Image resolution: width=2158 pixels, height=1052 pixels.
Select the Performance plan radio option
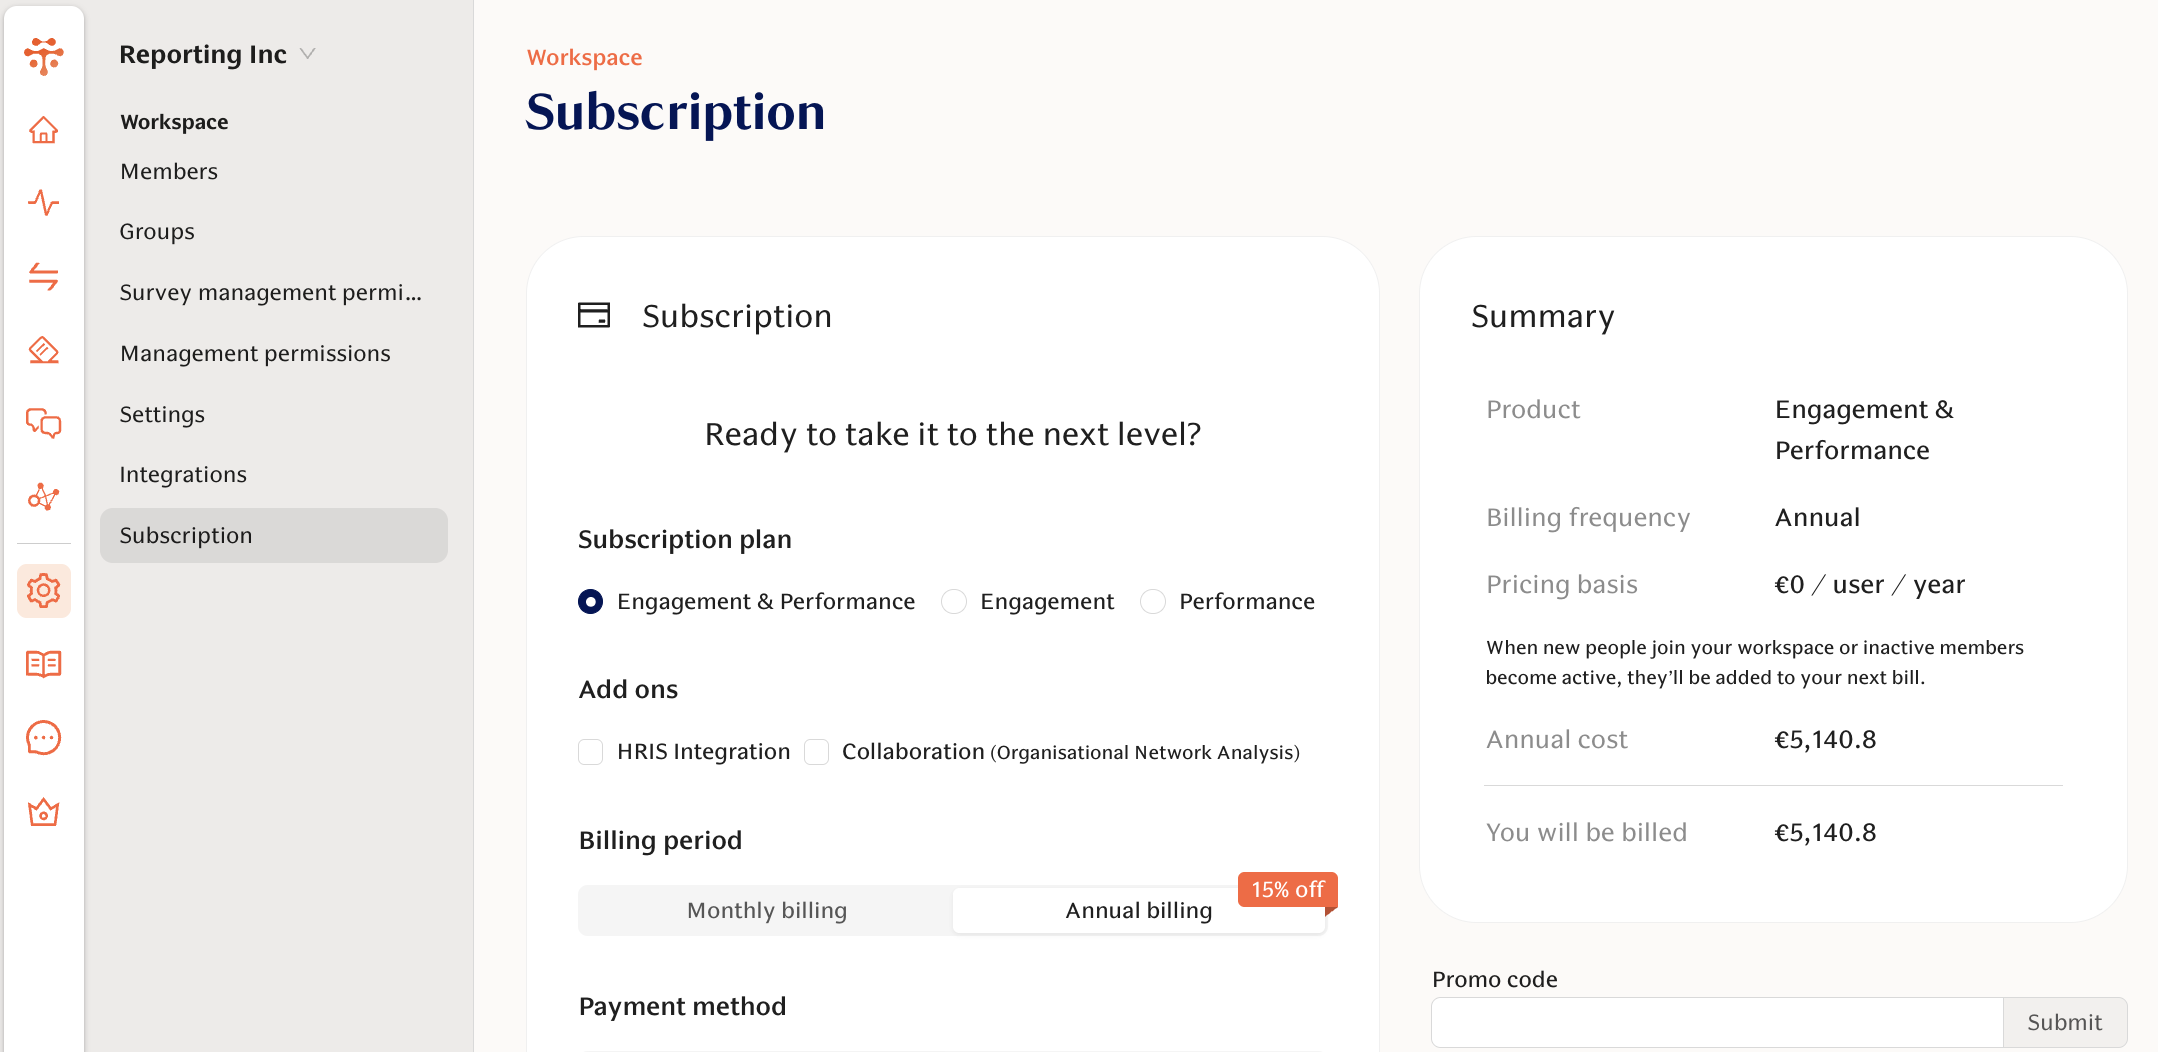tap(1153, 601)
